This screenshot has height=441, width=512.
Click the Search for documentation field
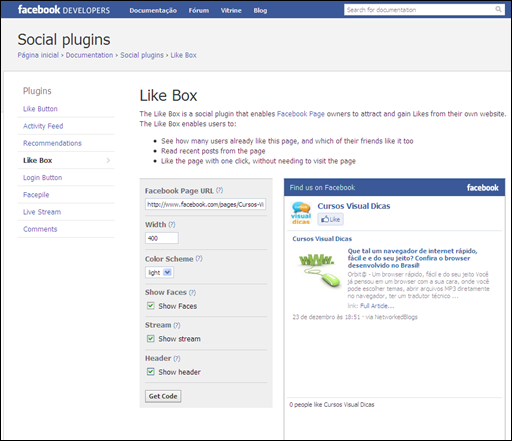(424, 10)
